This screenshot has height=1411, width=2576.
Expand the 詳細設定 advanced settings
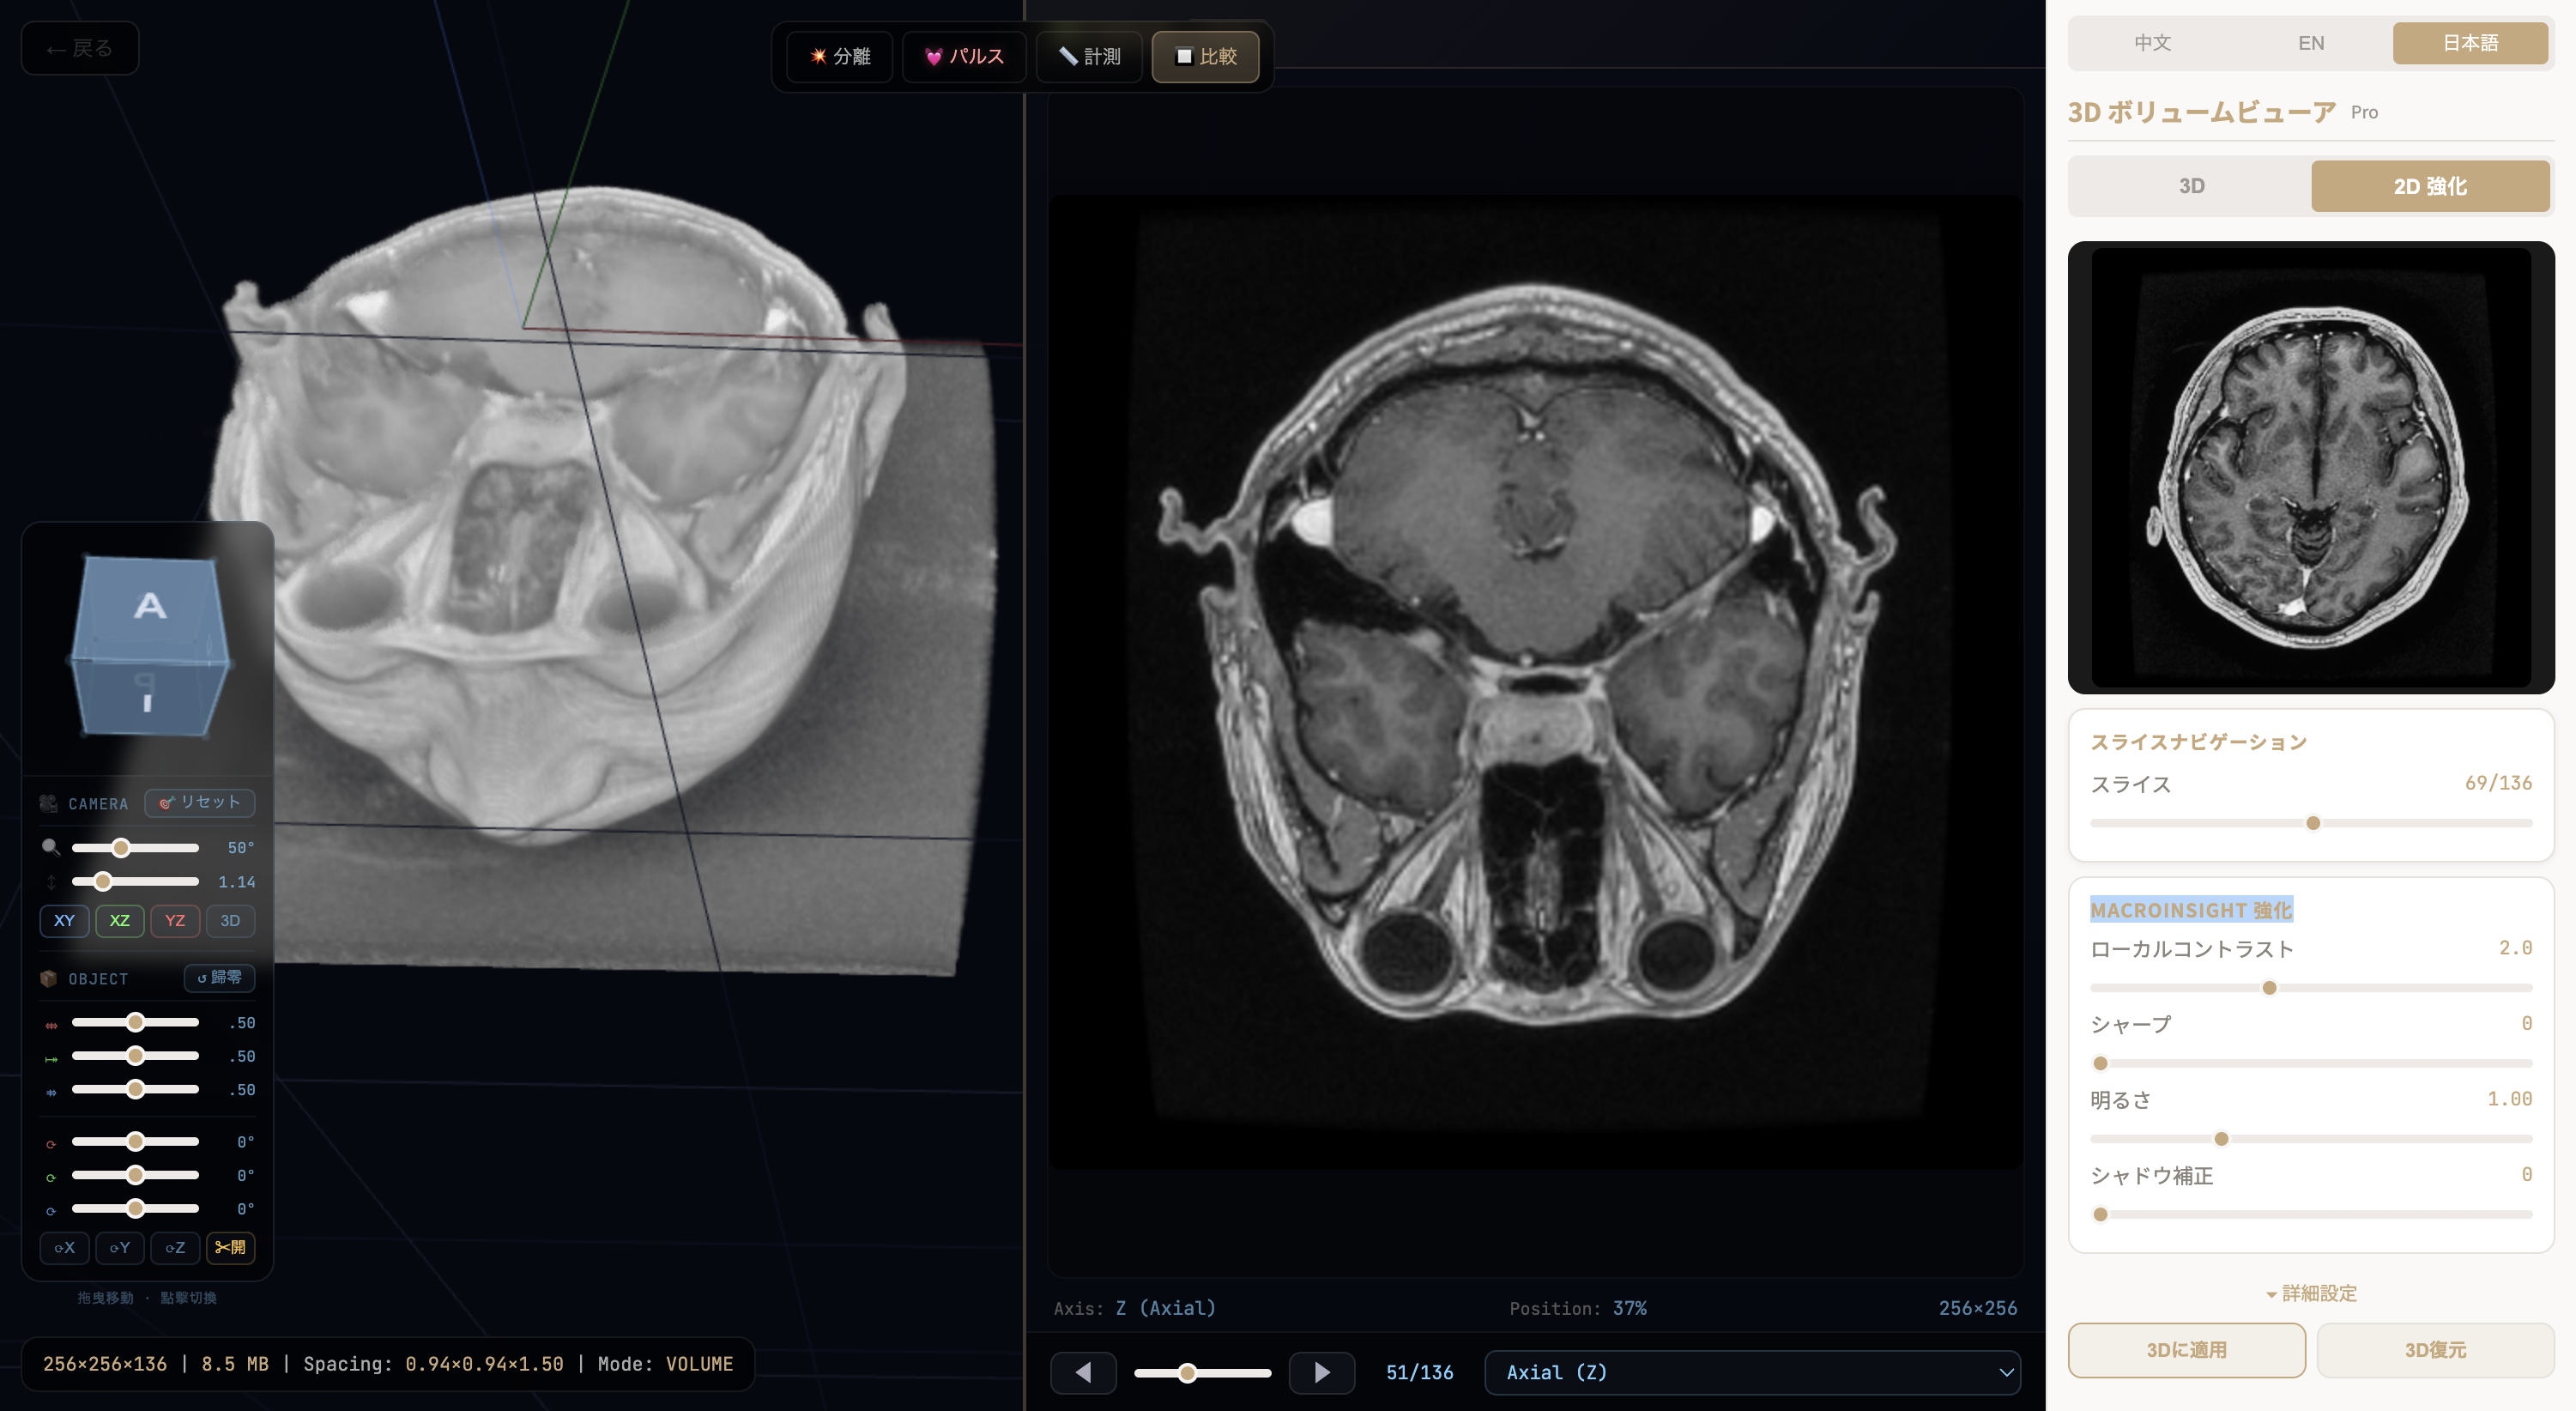tap(2311, 1293)
